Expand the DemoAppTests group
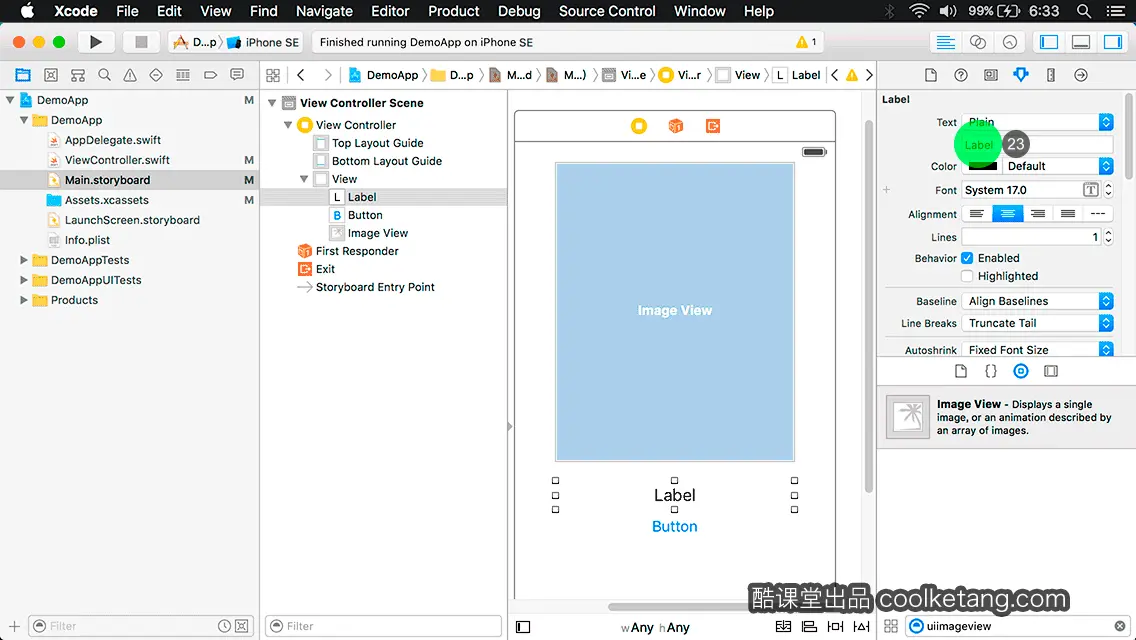Screen dimensions: 1136x640 (x=24, y=259)
